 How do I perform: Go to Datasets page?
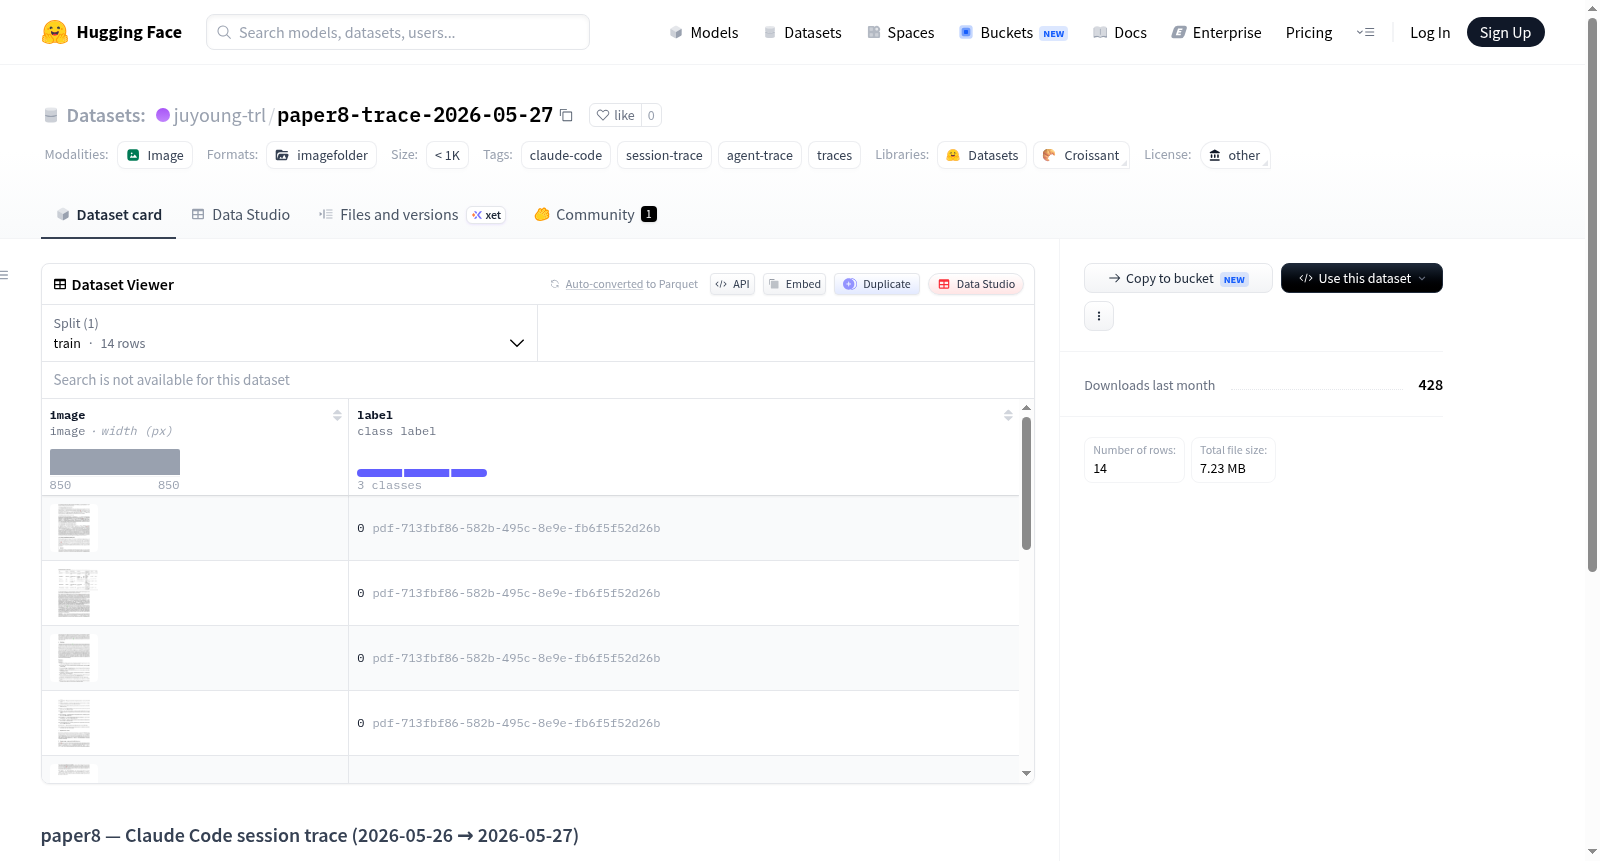click(803, 32)
